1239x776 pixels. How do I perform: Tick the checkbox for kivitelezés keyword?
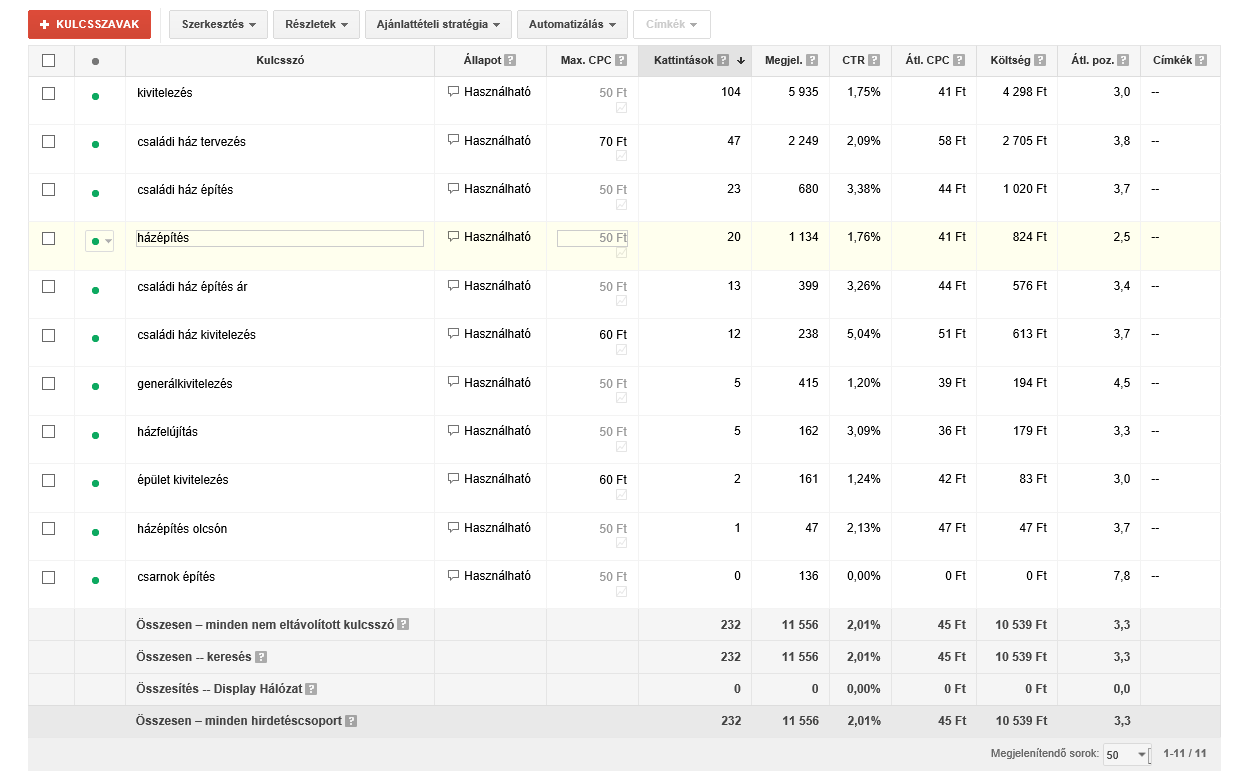click(48, 93)
